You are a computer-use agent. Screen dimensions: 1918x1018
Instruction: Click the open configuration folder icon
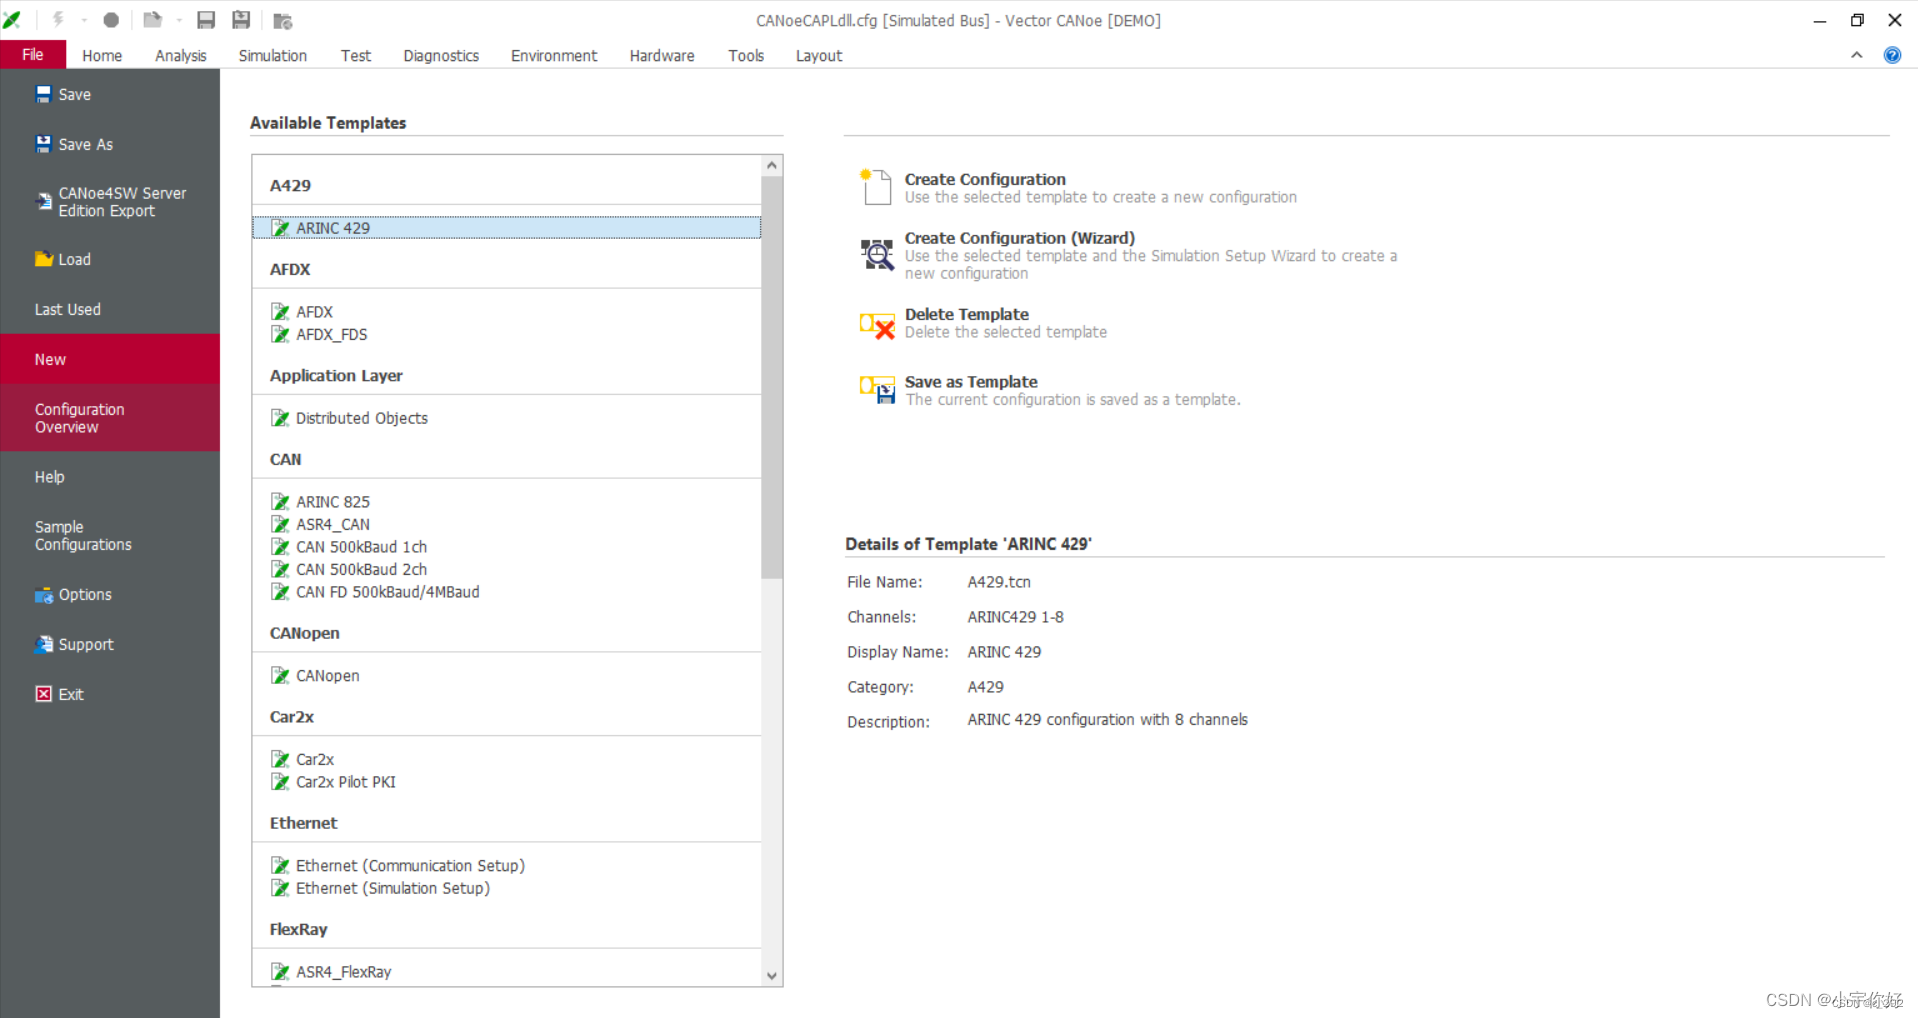pyautogui.click(x=153, y=20)
